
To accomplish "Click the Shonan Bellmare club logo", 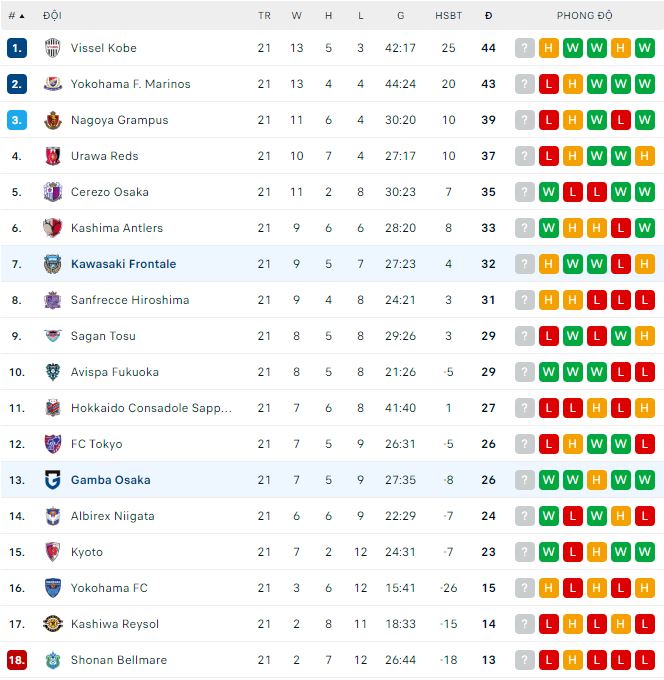I will click(x=53, y=660).
